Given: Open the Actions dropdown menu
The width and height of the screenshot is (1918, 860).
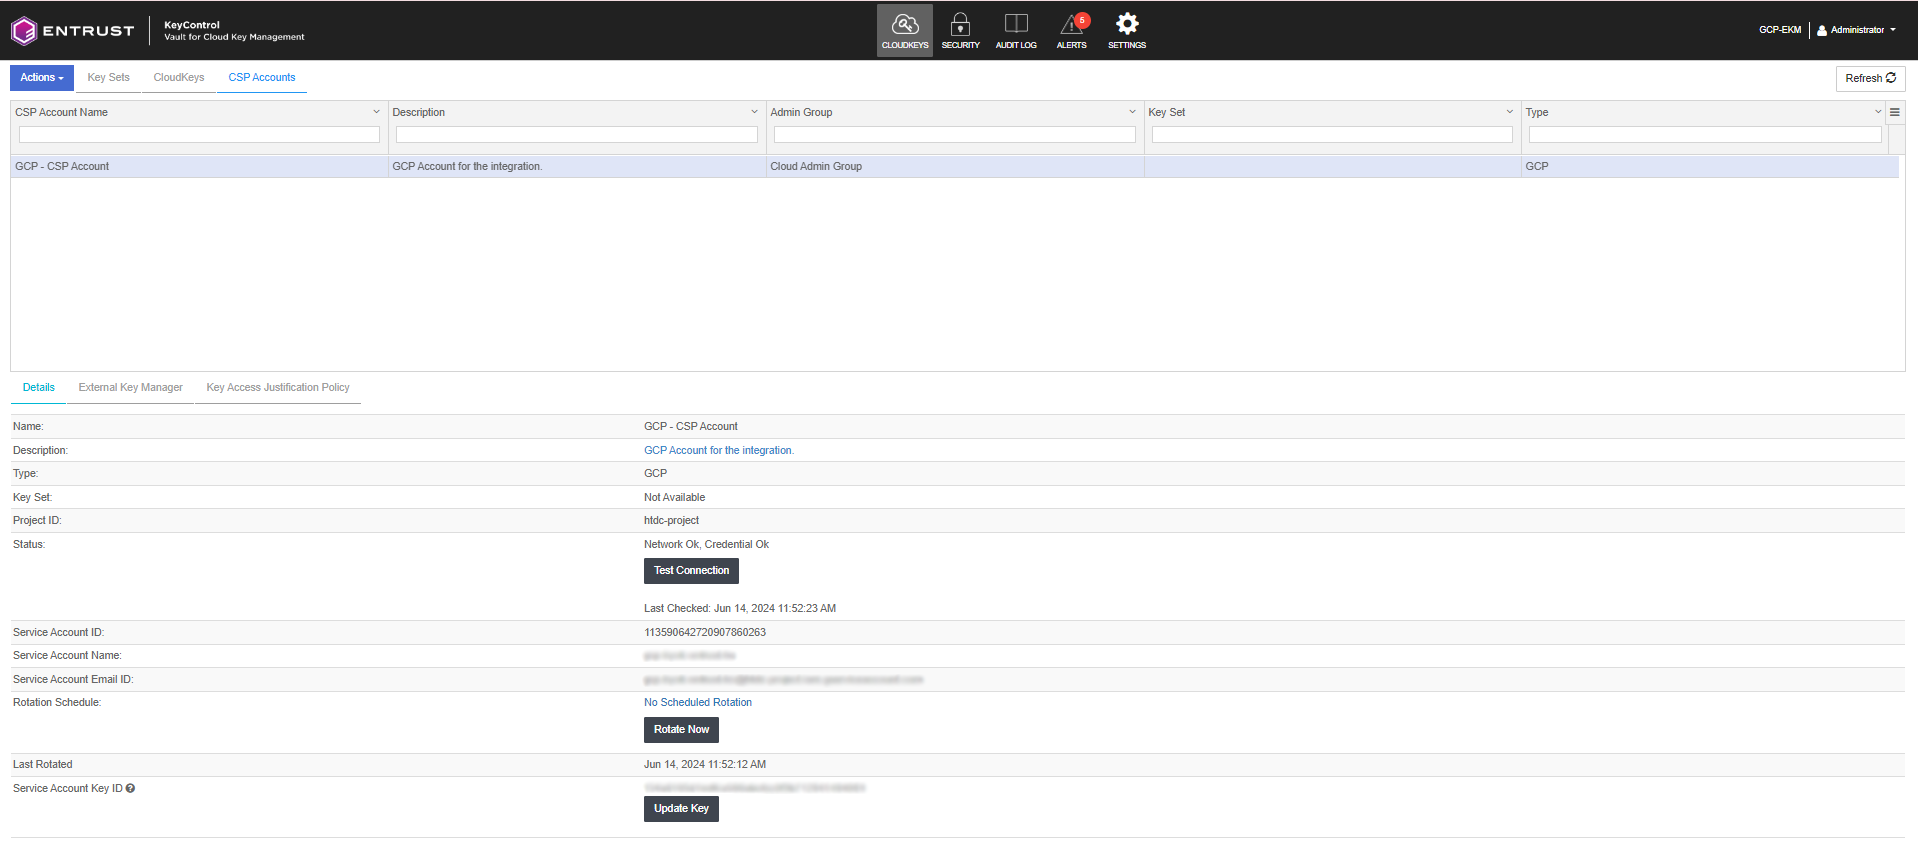Looking at the screenshot, I should 42,78.
